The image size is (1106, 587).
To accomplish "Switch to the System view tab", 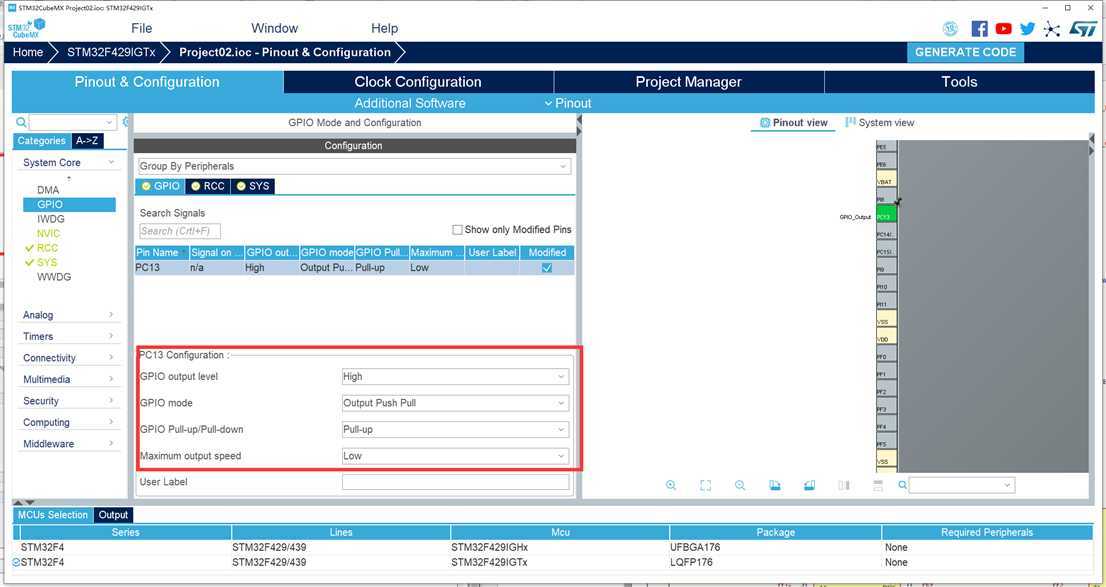I will (880, 123).
